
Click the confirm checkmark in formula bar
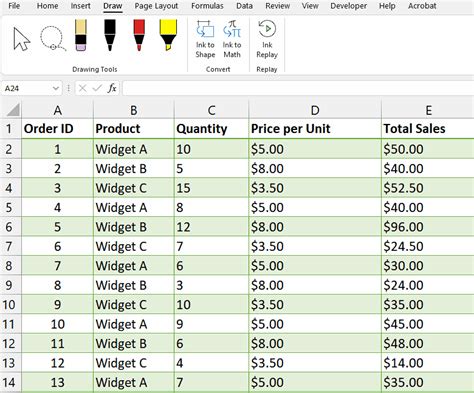tap(97, 88)
